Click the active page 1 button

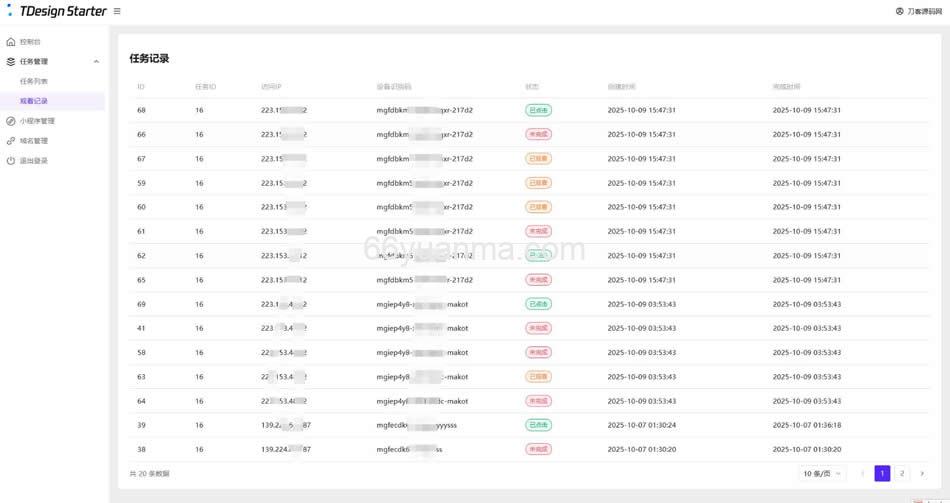point(882,473)
